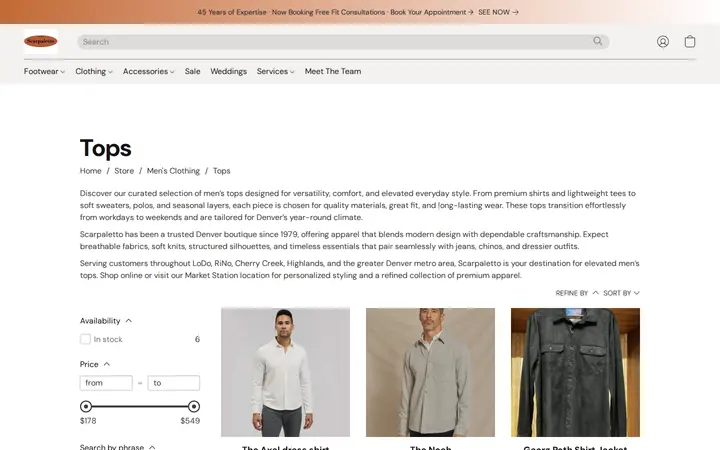Expand the Accessories menu
The height and width of the screenshot is (450, 720).
point(148,71)
